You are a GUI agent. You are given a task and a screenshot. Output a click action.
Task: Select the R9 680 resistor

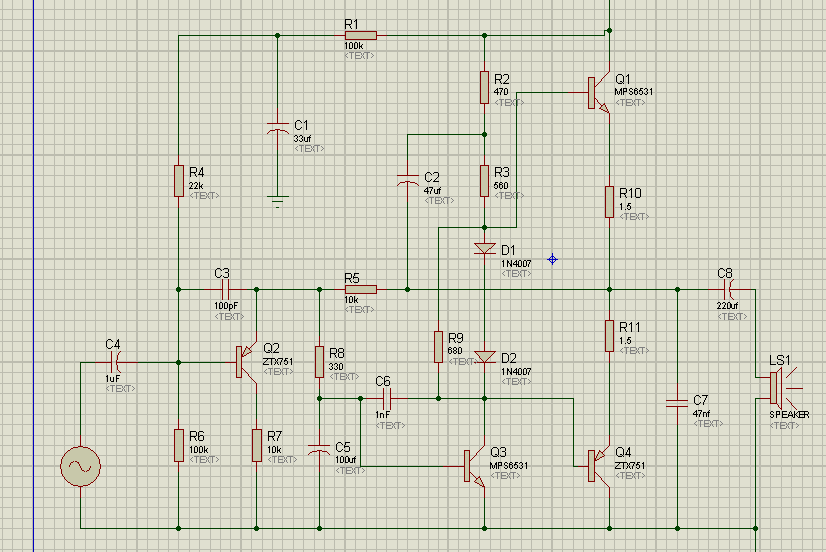pyautogui.click(x=437, y=346)
